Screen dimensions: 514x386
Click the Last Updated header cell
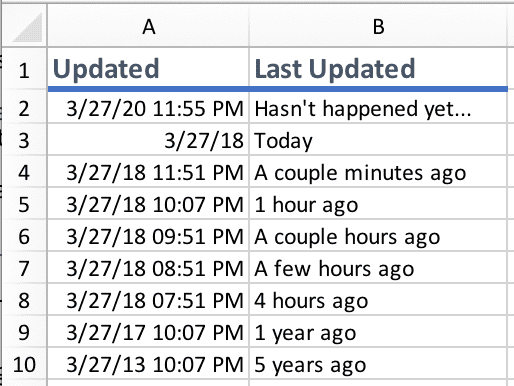378,69
